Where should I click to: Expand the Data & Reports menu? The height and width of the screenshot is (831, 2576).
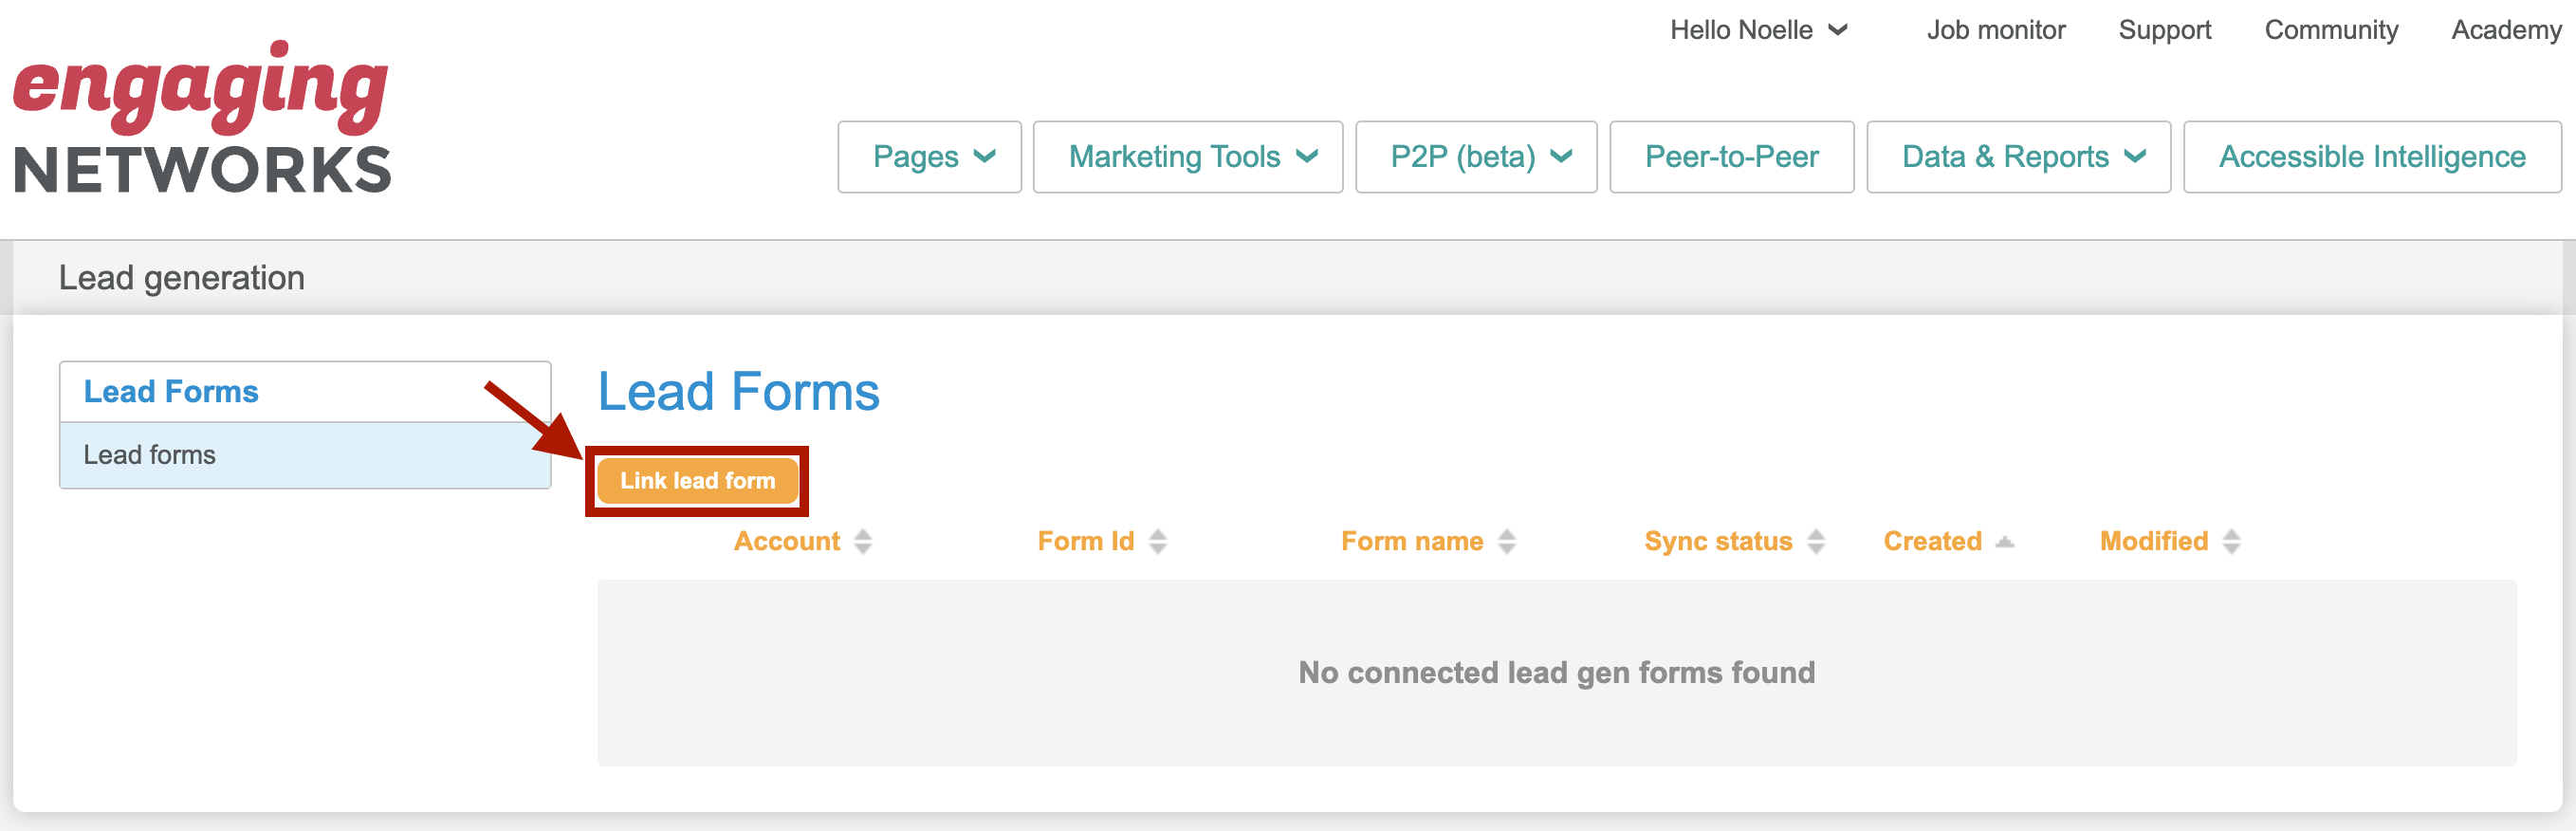tap(2017, 157)
